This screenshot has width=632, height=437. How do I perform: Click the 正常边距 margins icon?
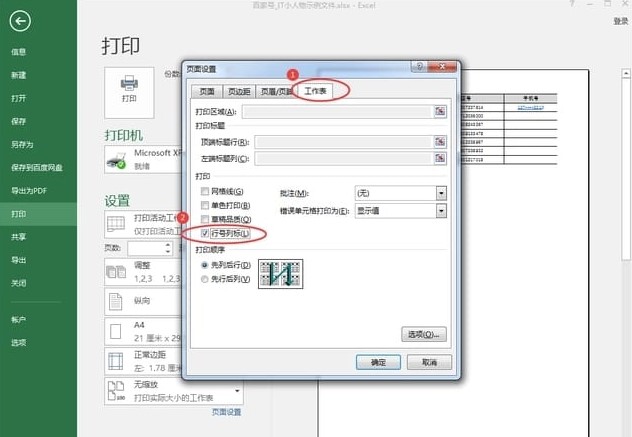point(116,361)
